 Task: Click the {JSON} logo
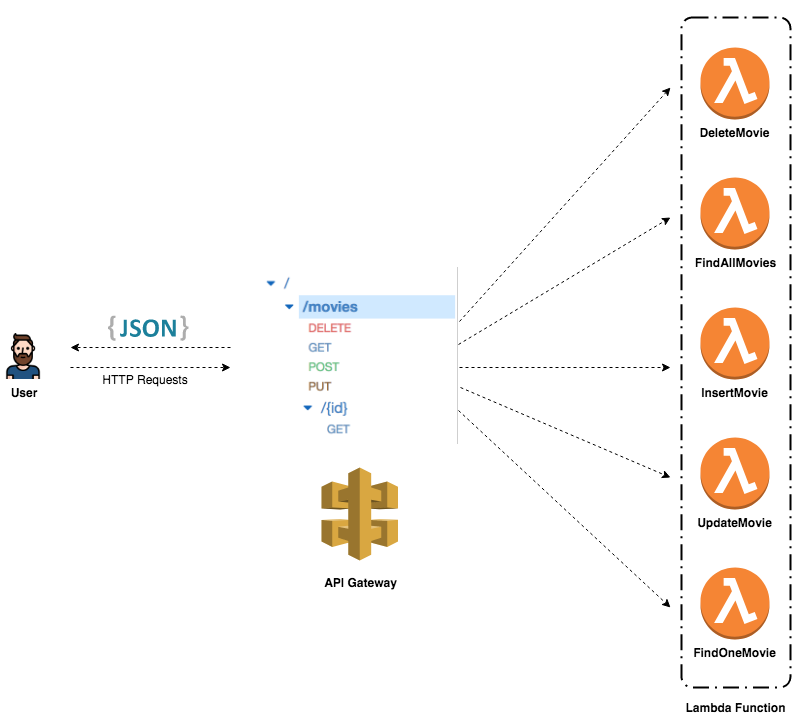148,328
